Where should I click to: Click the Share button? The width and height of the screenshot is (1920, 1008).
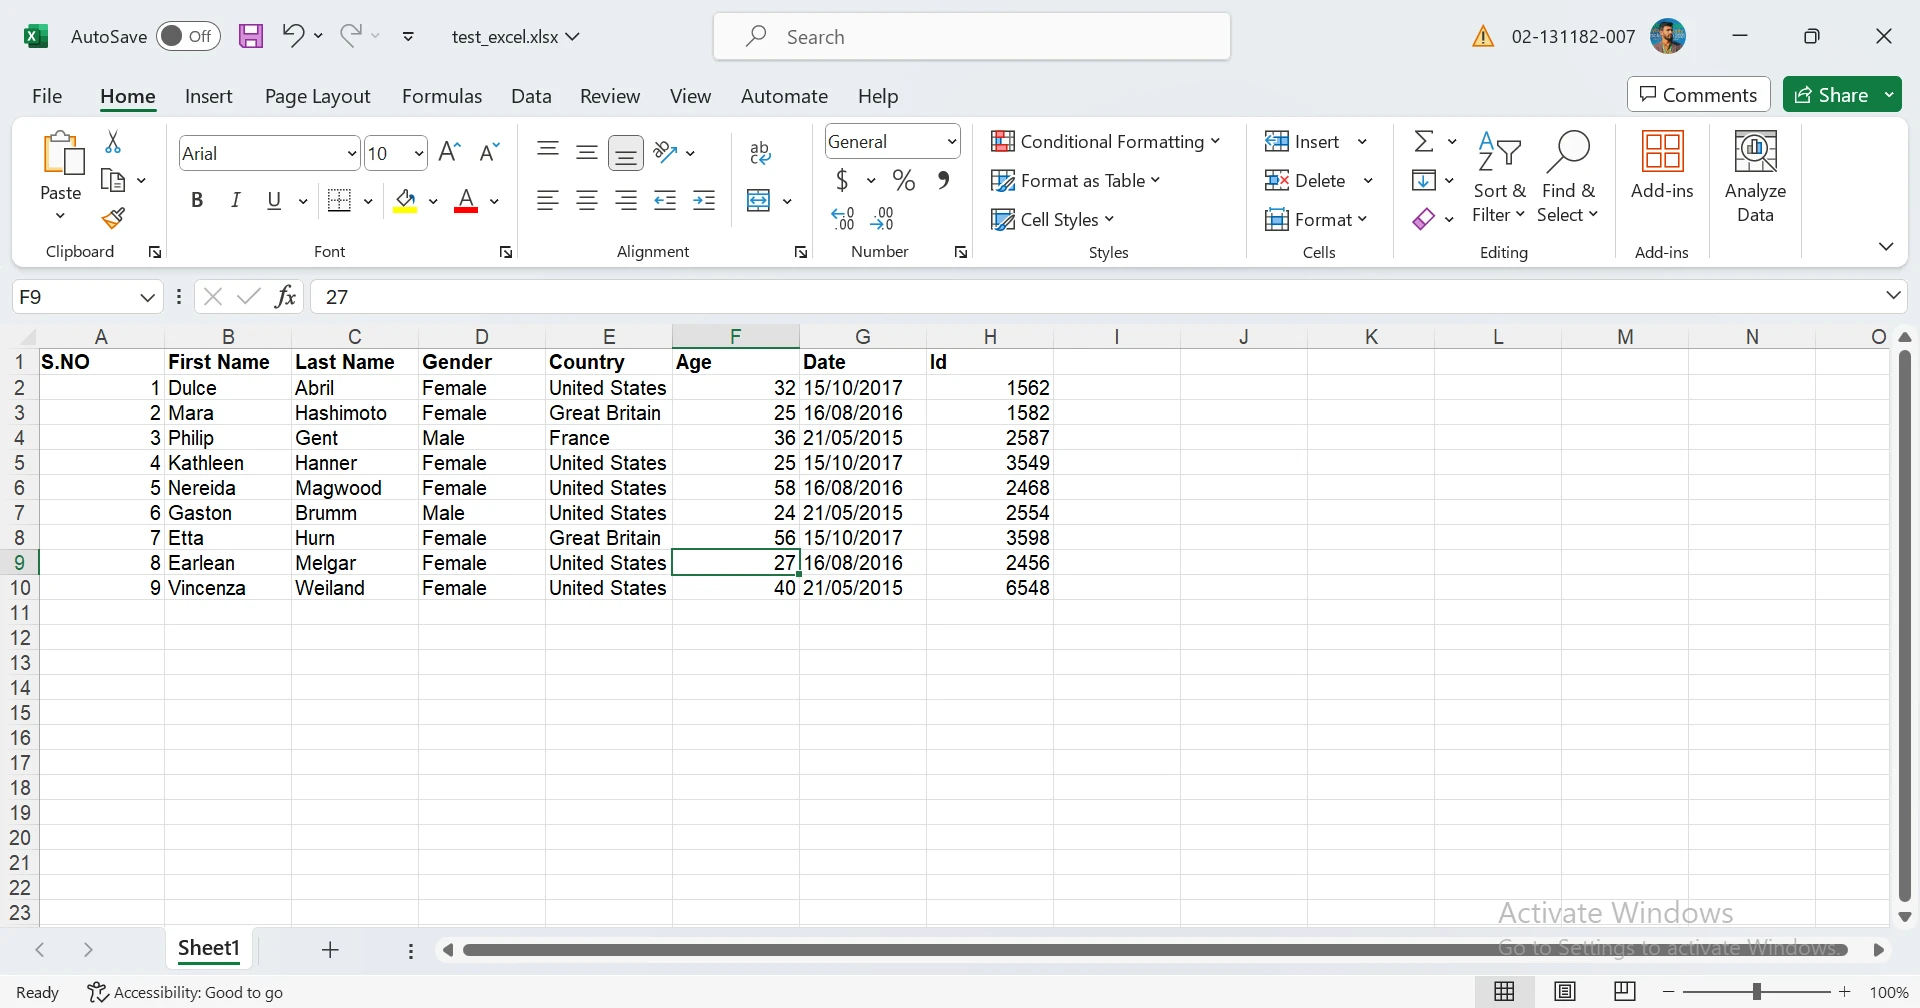point(1831,95)
